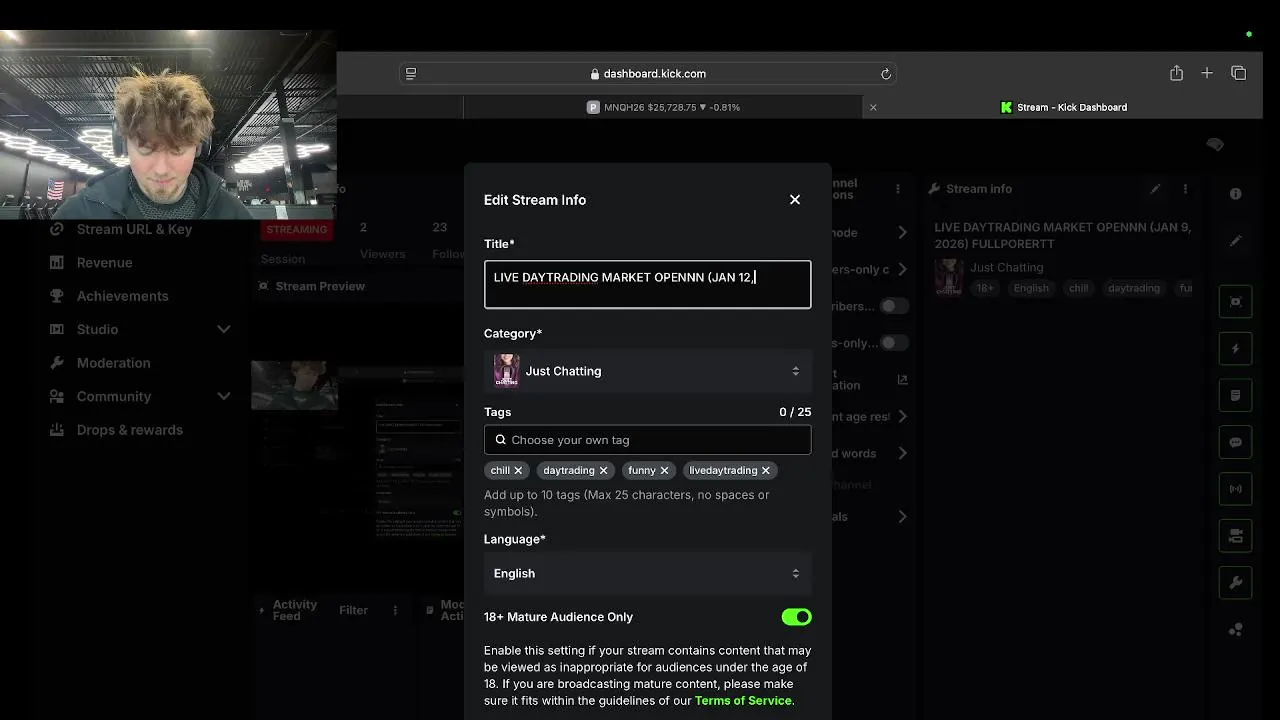
Task: Open the Safari Share menu
Action: tap(1176, 73)
